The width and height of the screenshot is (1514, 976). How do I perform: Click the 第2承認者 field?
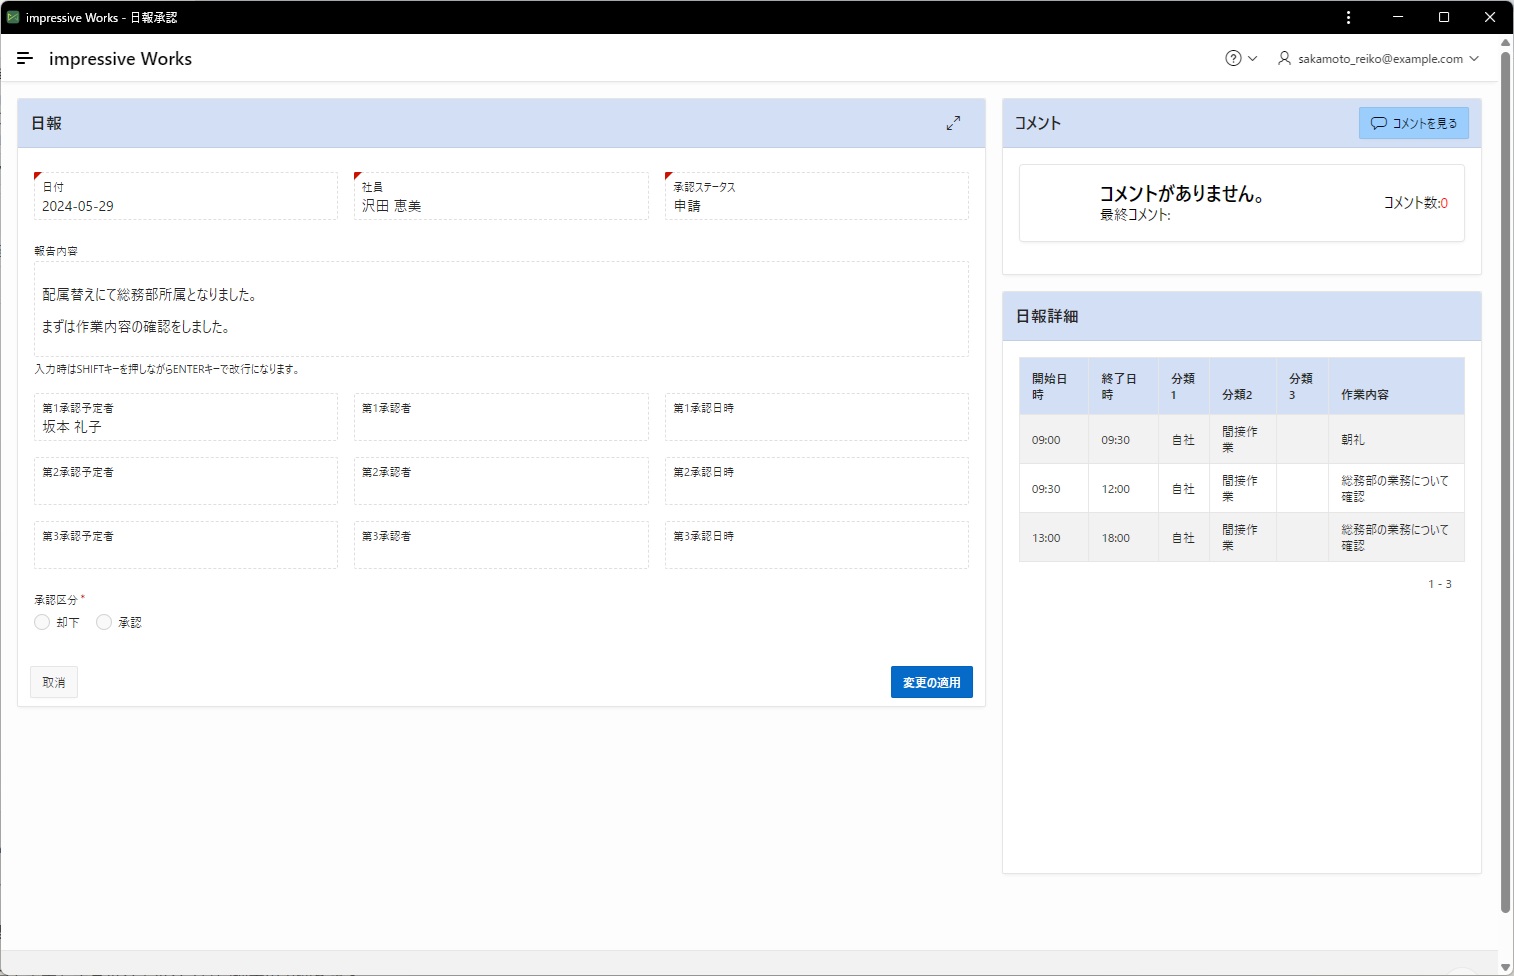point(501,481)
